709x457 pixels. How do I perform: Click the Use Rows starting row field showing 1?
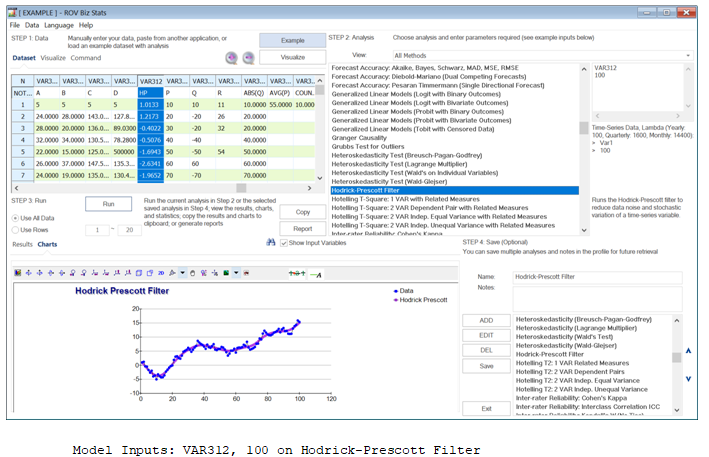tap(97, 230)
